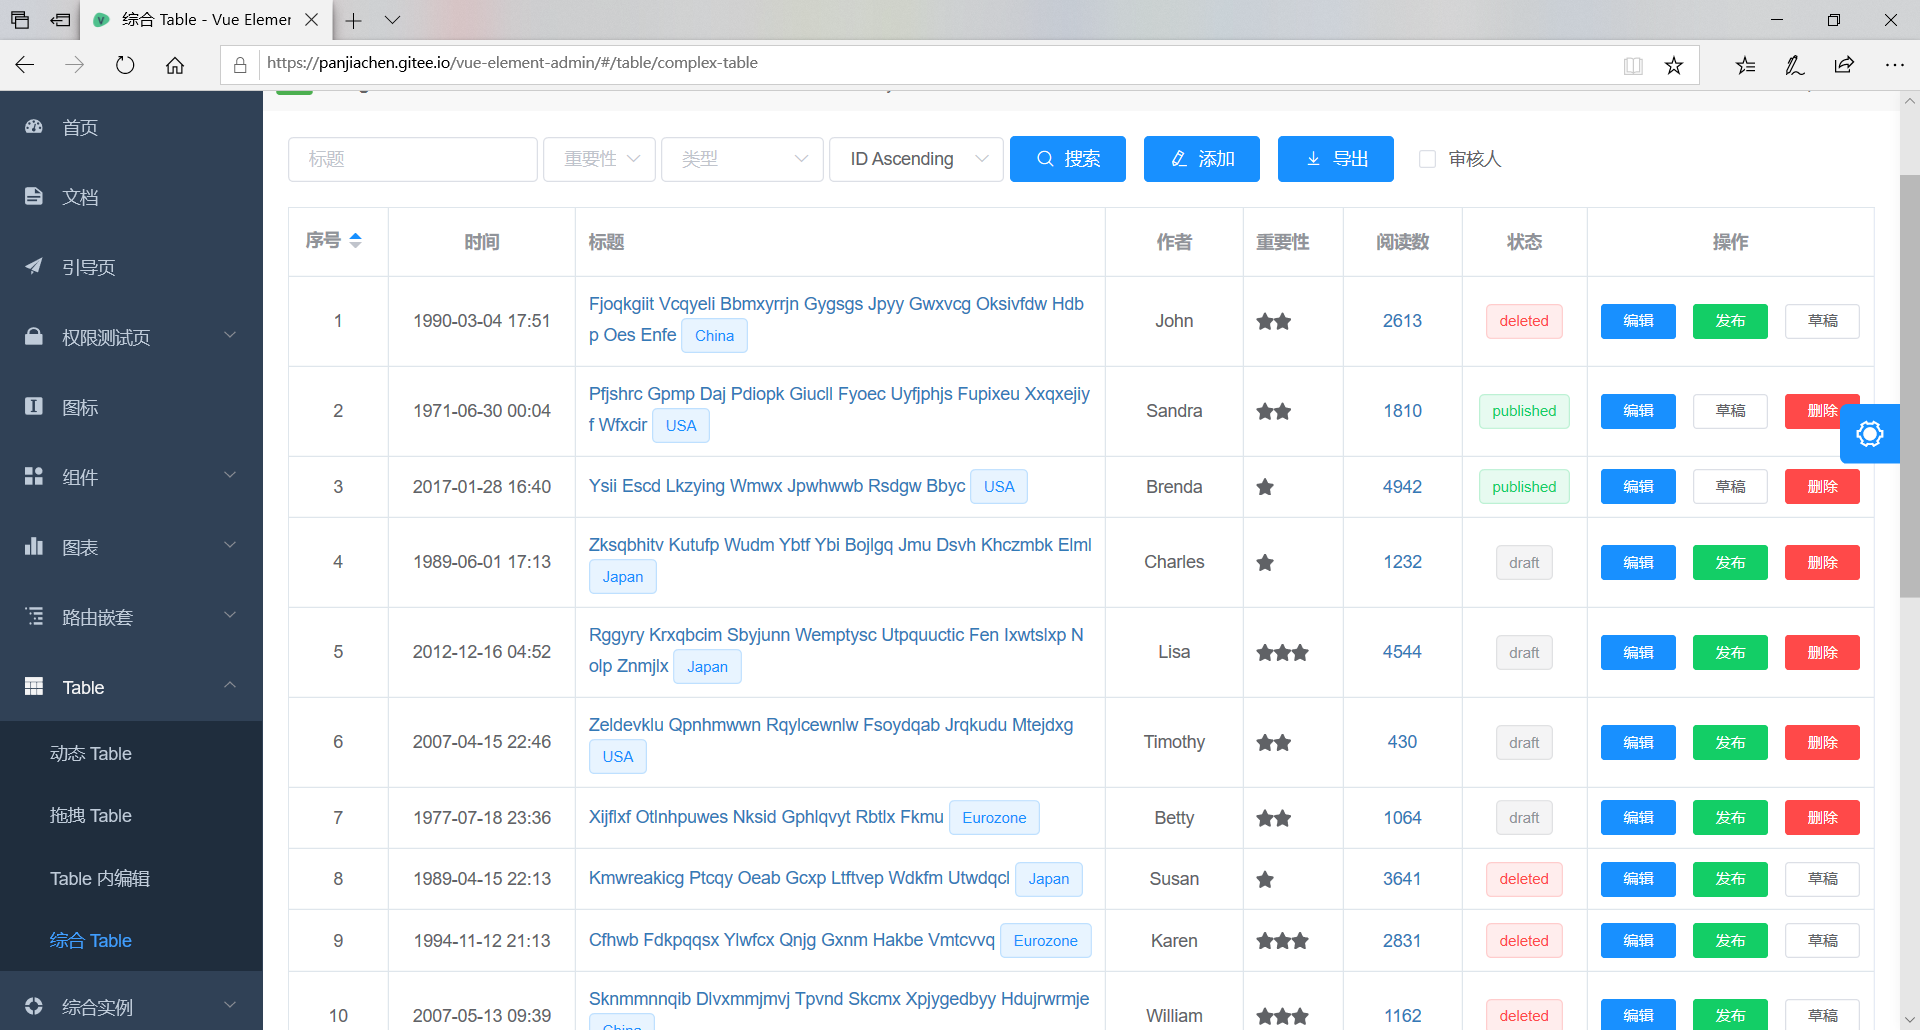Enable the 审核人 checkbox
The image size is (1920, 1030).
coord(1427,159)
